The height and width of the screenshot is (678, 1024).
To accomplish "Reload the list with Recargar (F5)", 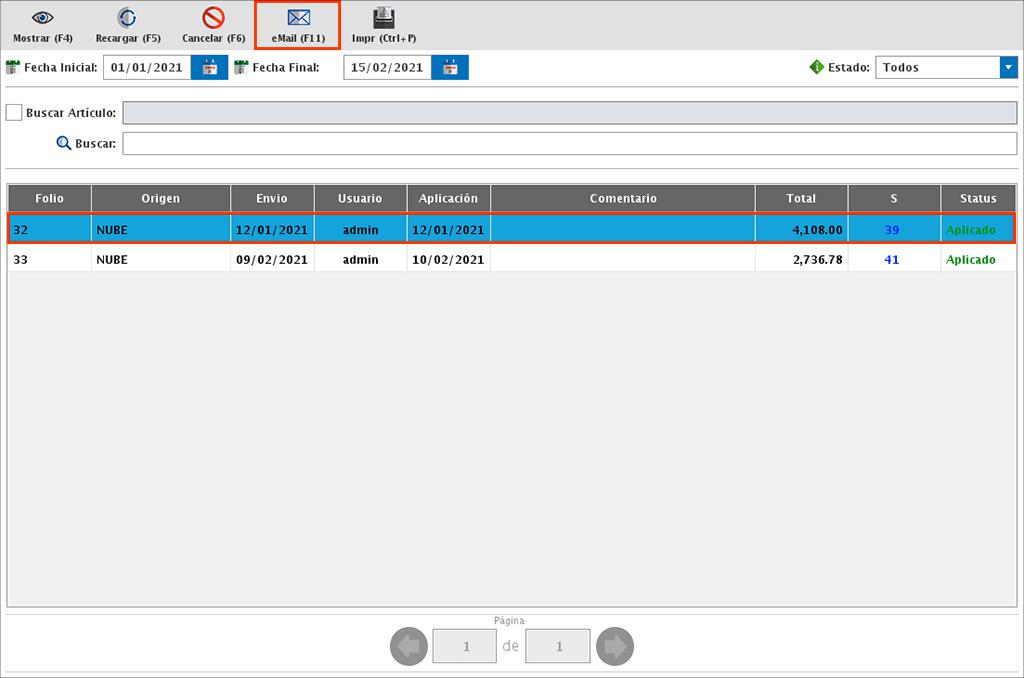I will click(128, 18).
